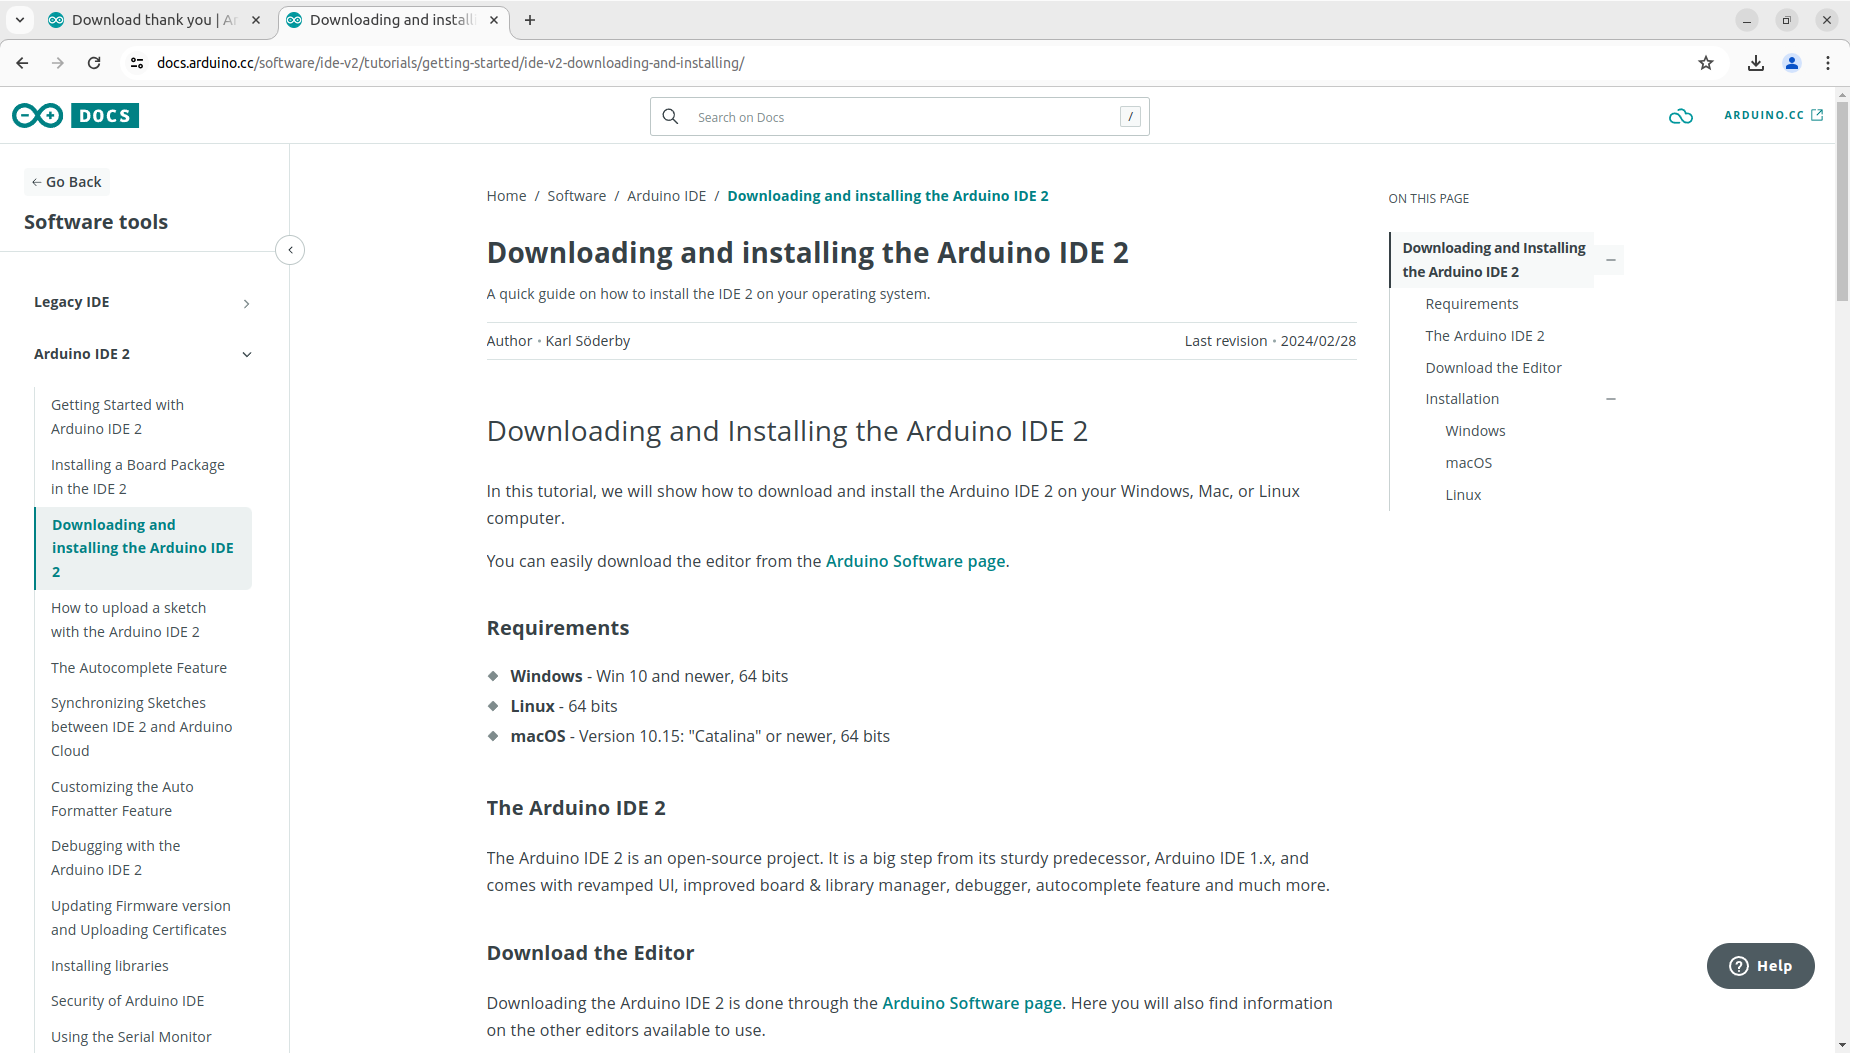Click the Arduino DOCS logo
The image size is (1850, 1053).
click(x=75, y=115)
